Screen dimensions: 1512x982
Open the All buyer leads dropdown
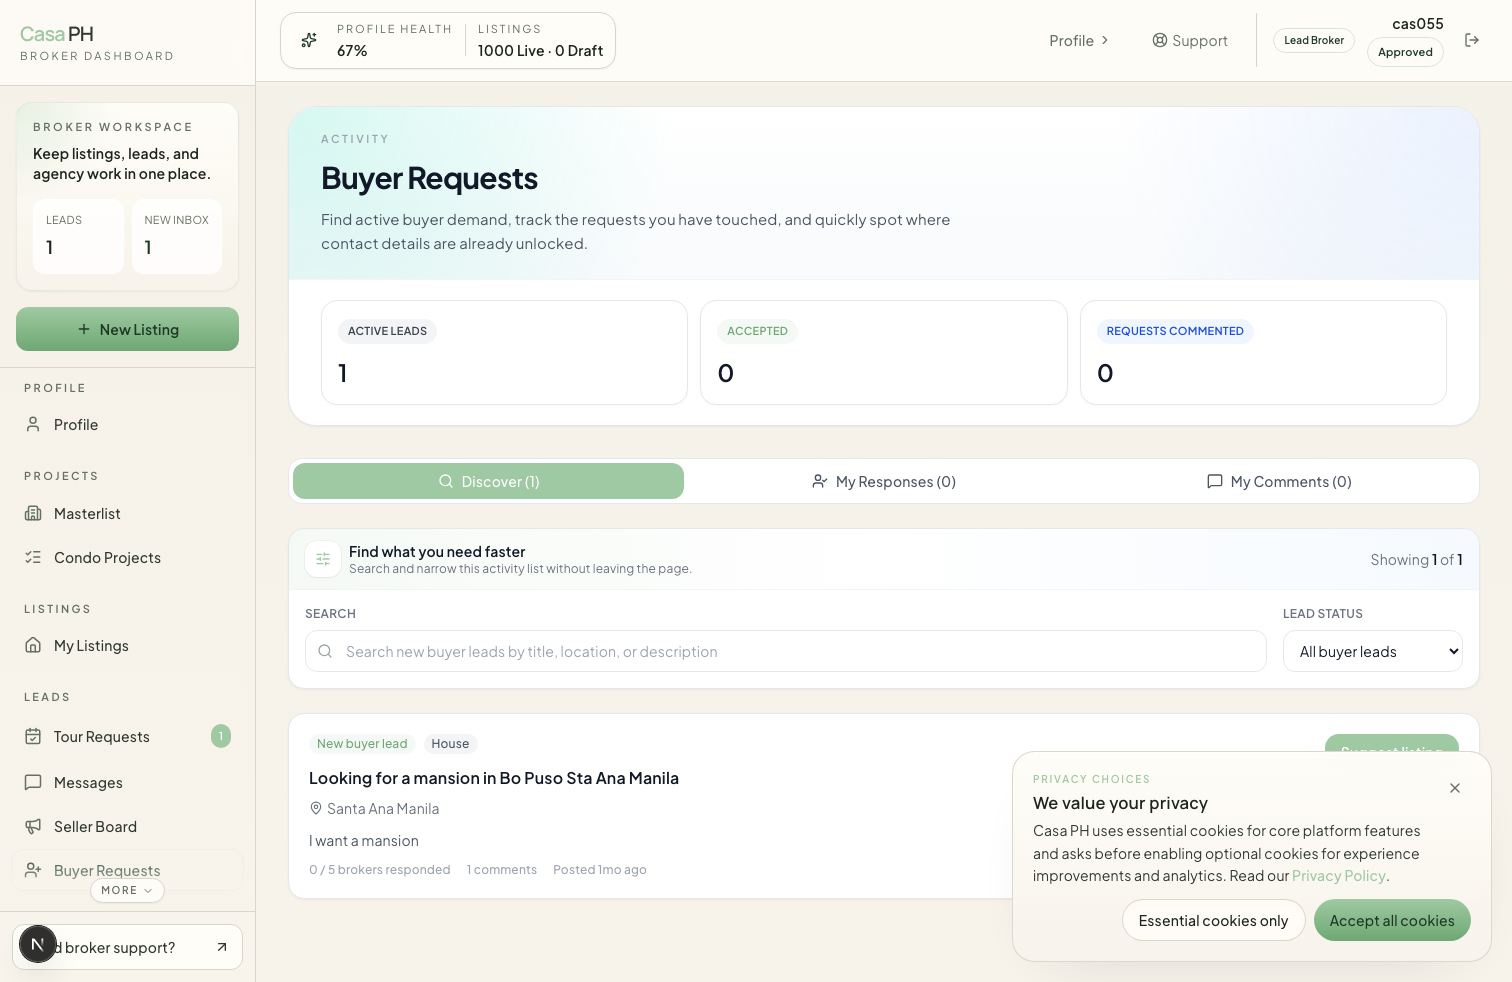tap(1372, 651)
